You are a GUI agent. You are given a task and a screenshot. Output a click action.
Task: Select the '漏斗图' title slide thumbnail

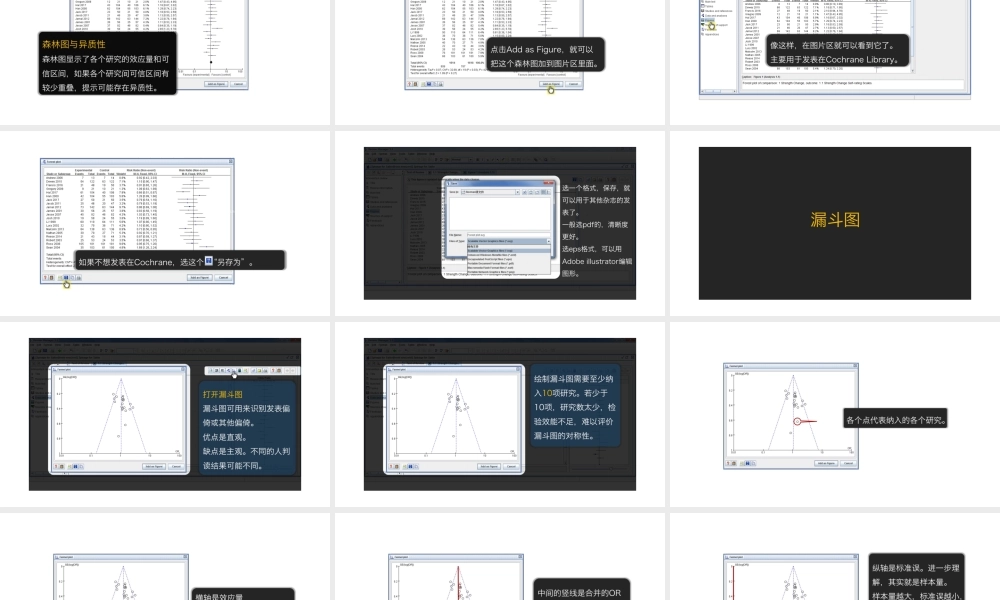[834, 222]
